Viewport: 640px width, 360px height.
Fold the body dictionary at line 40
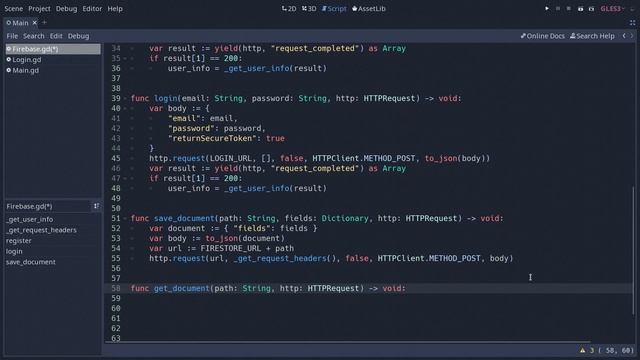[x=125, y=109]
